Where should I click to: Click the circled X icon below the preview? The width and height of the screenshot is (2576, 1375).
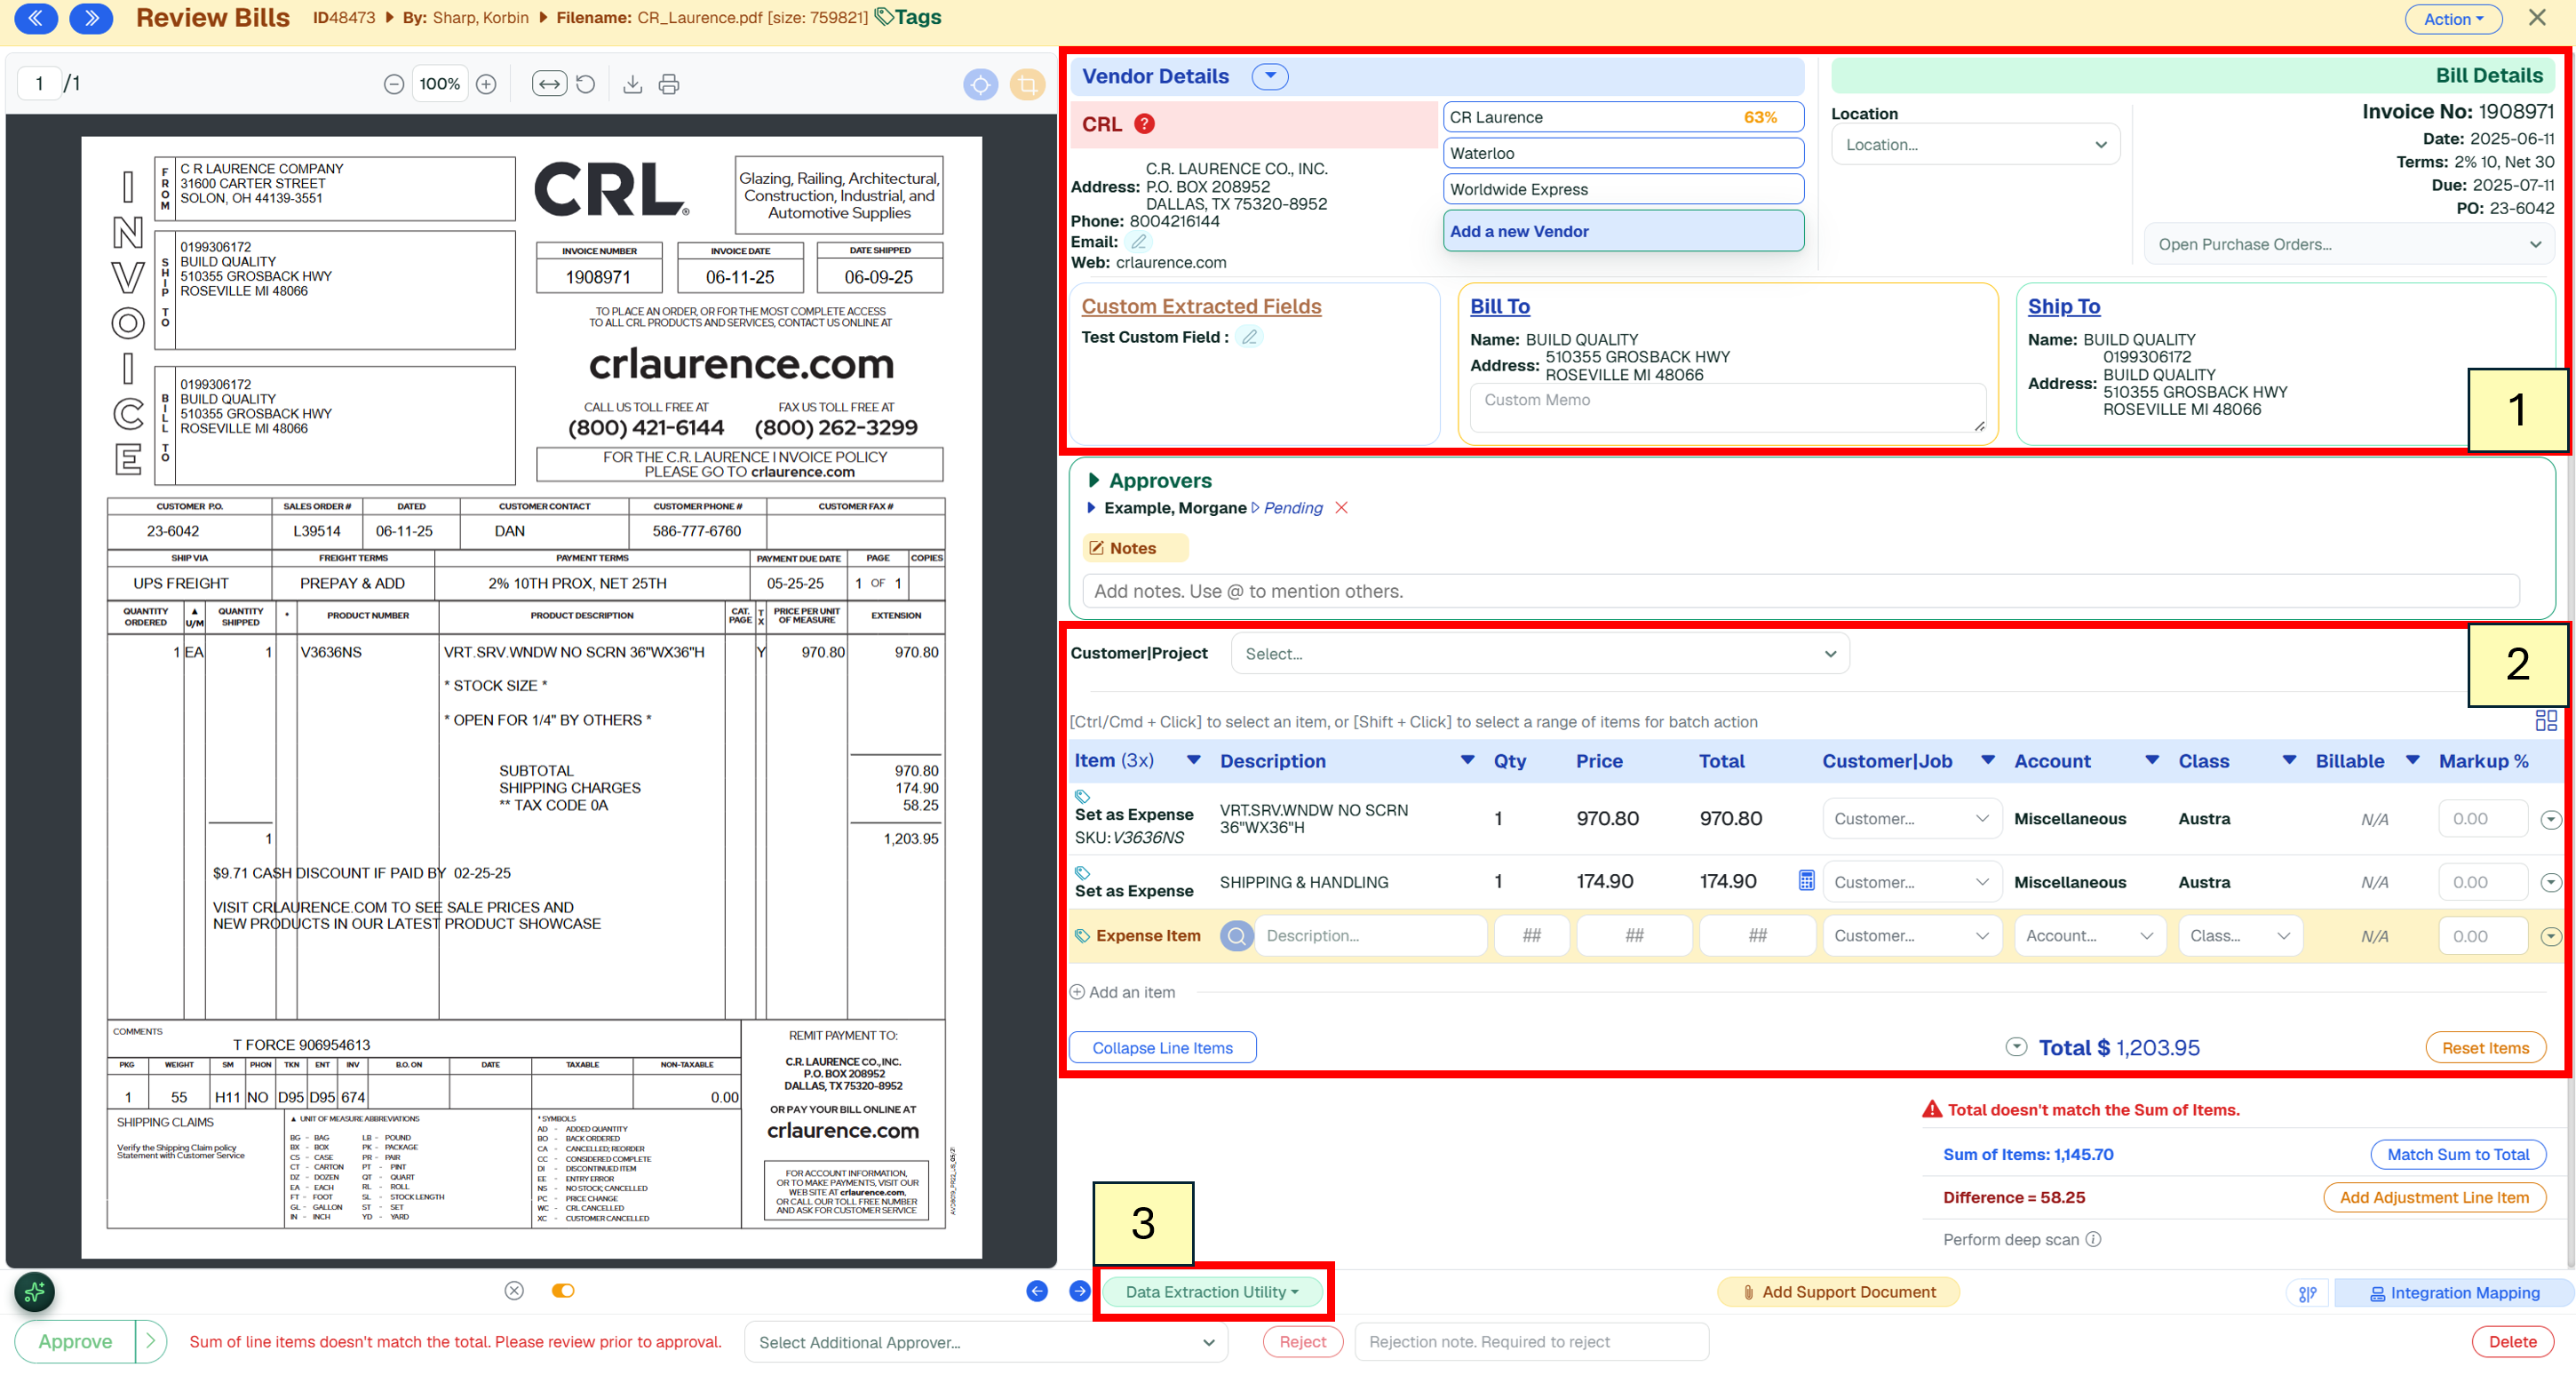[x=514, y=1291]
